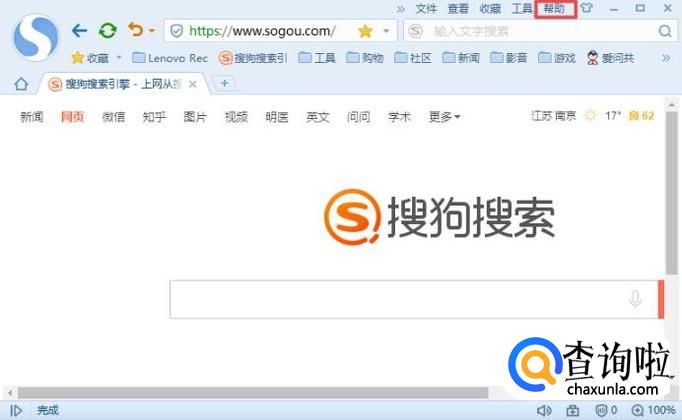
Task: Click the horizontal scrollbar left arrow
Action: [x=9, y=393]
